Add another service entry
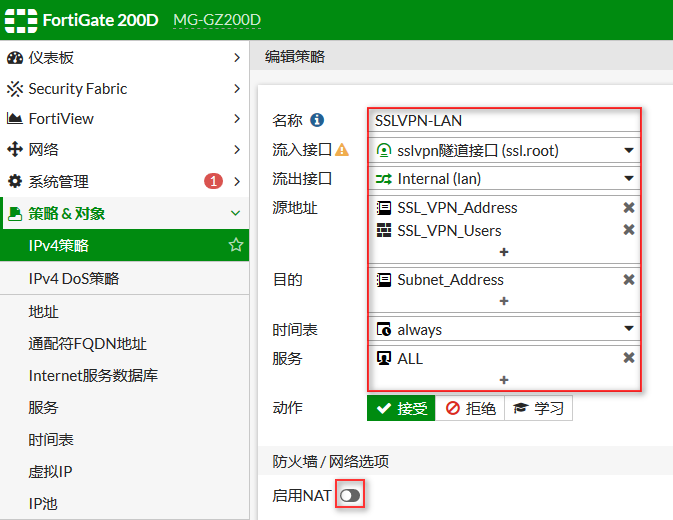The width and height of the screenshot is (673, 520). pos(504,380)
